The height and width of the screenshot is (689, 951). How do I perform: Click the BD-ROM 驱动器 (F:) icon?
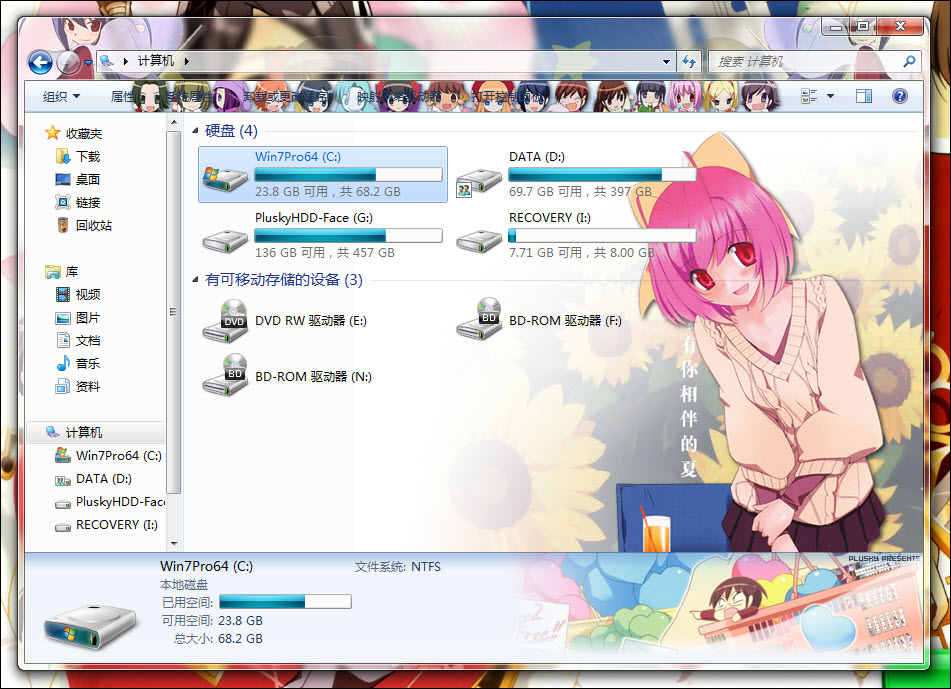click(x=479, y=318)
